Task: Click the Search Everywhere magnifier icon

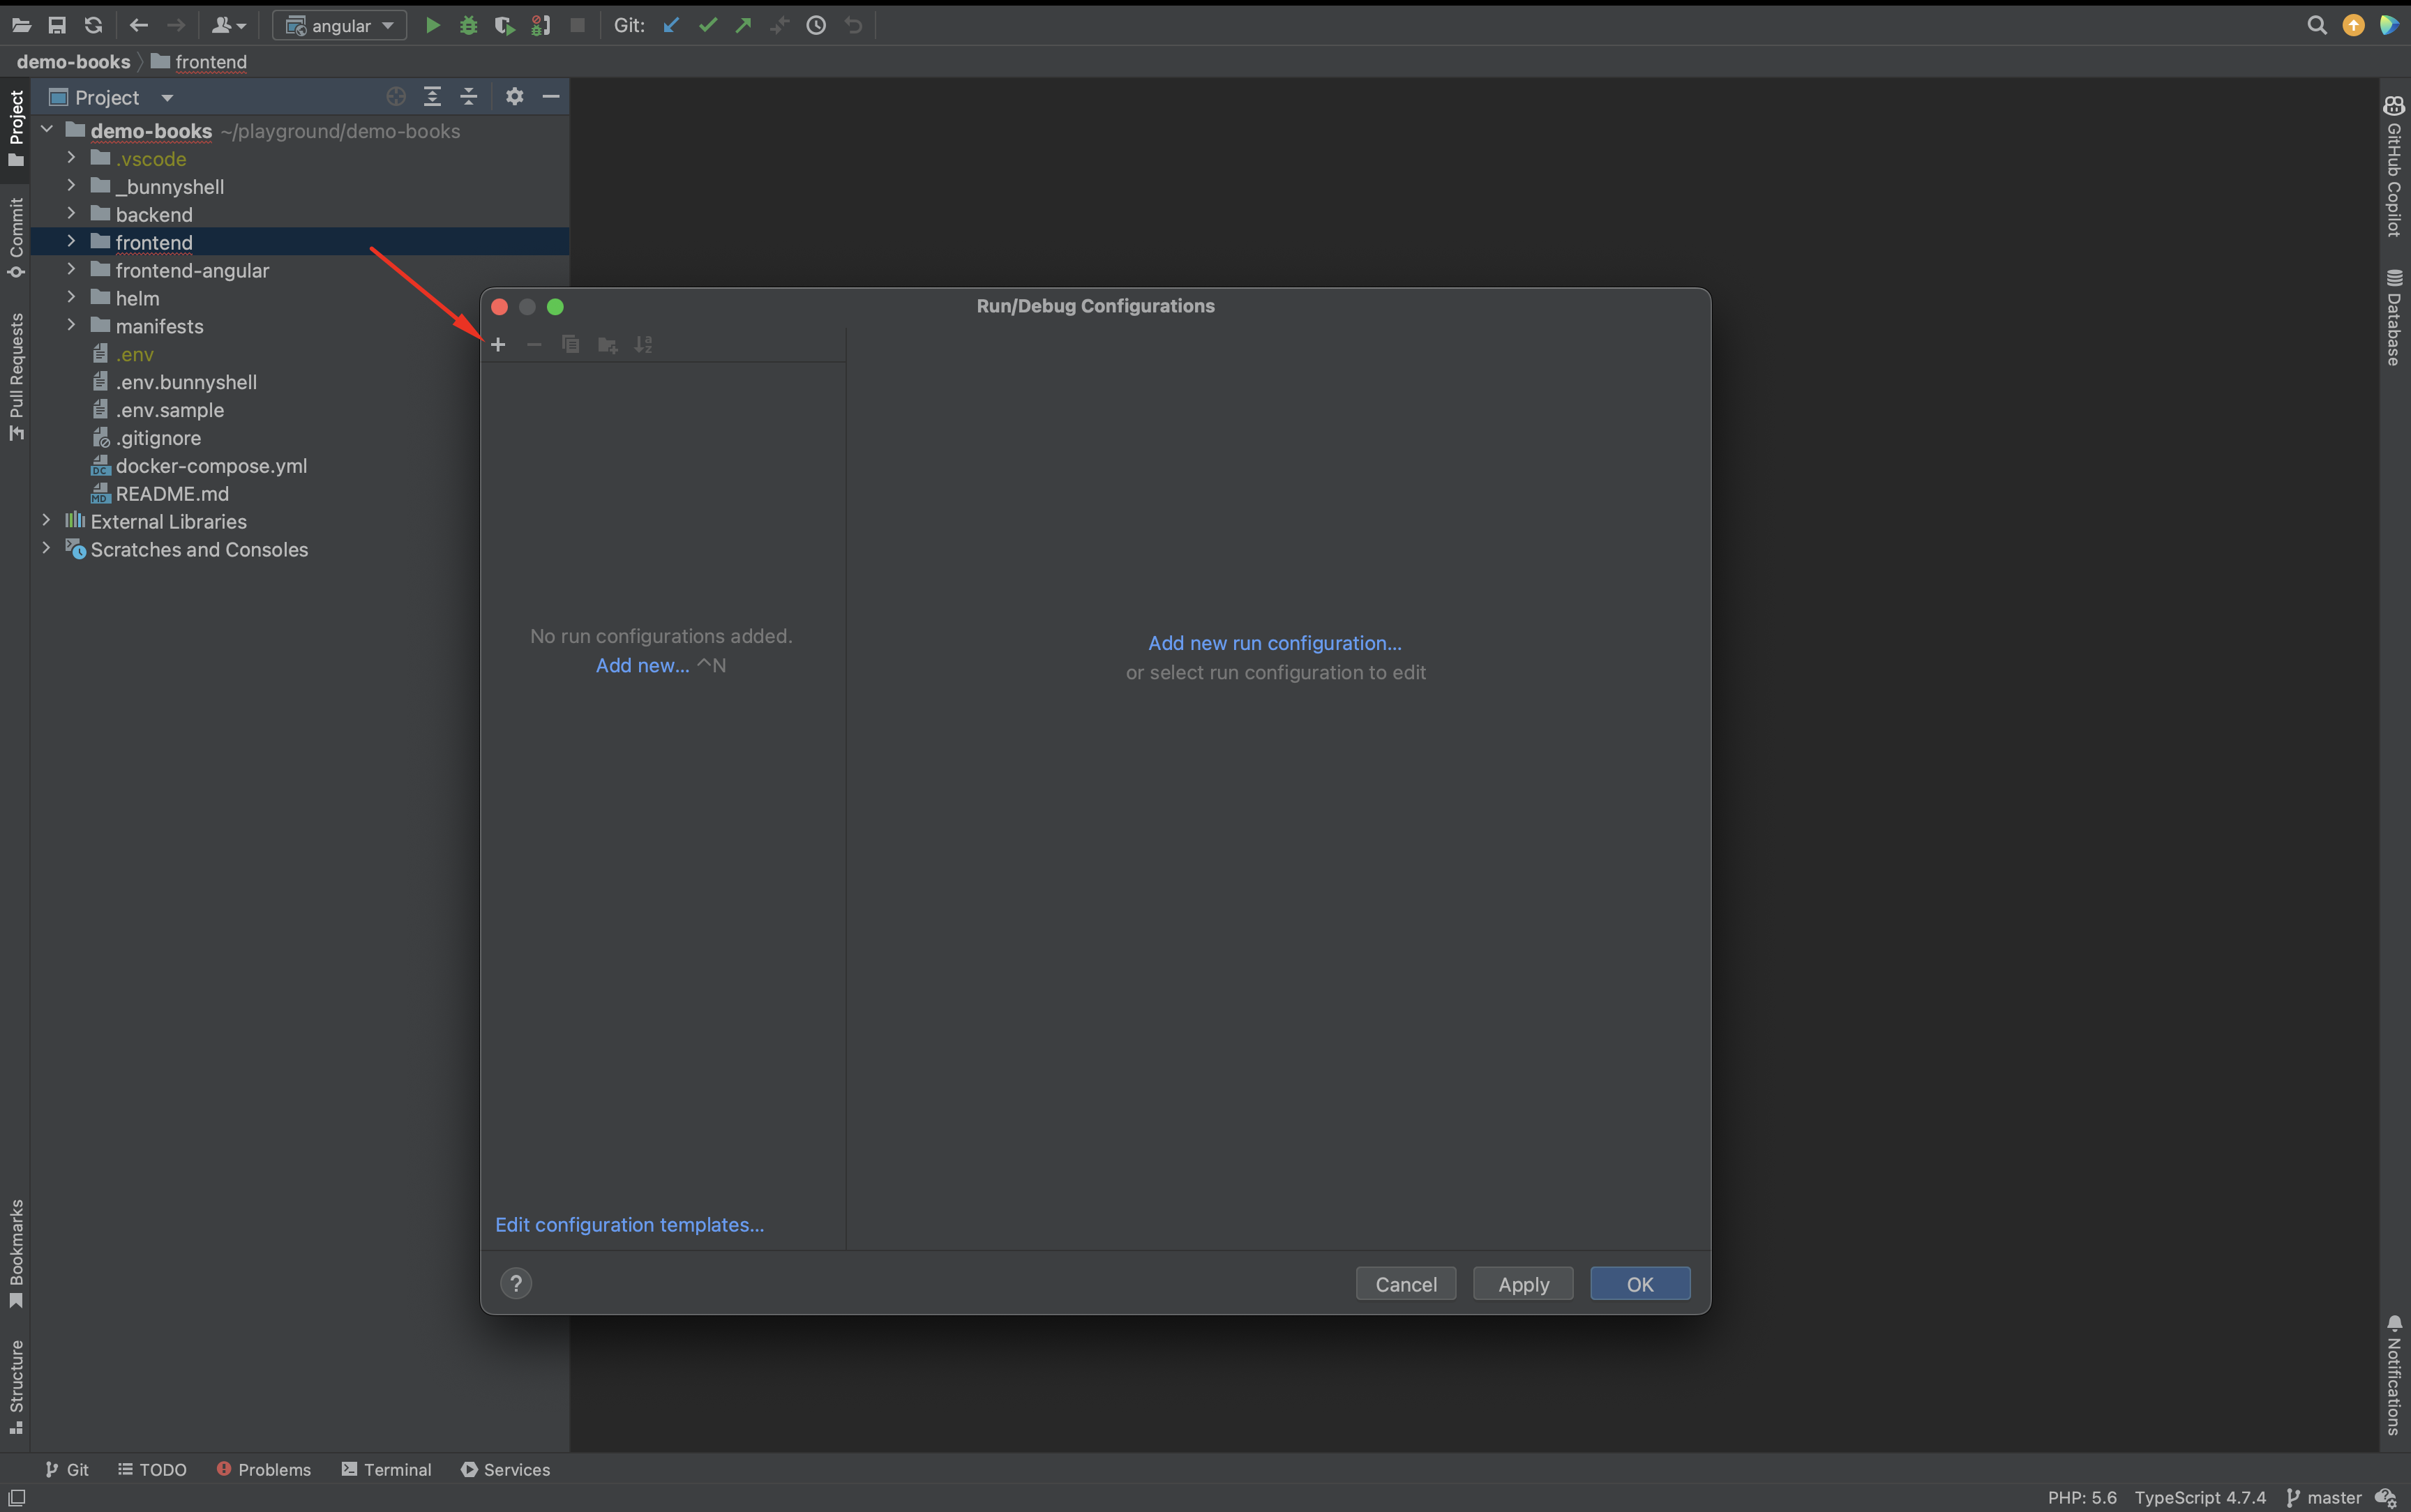Action: coord(2316,26)
